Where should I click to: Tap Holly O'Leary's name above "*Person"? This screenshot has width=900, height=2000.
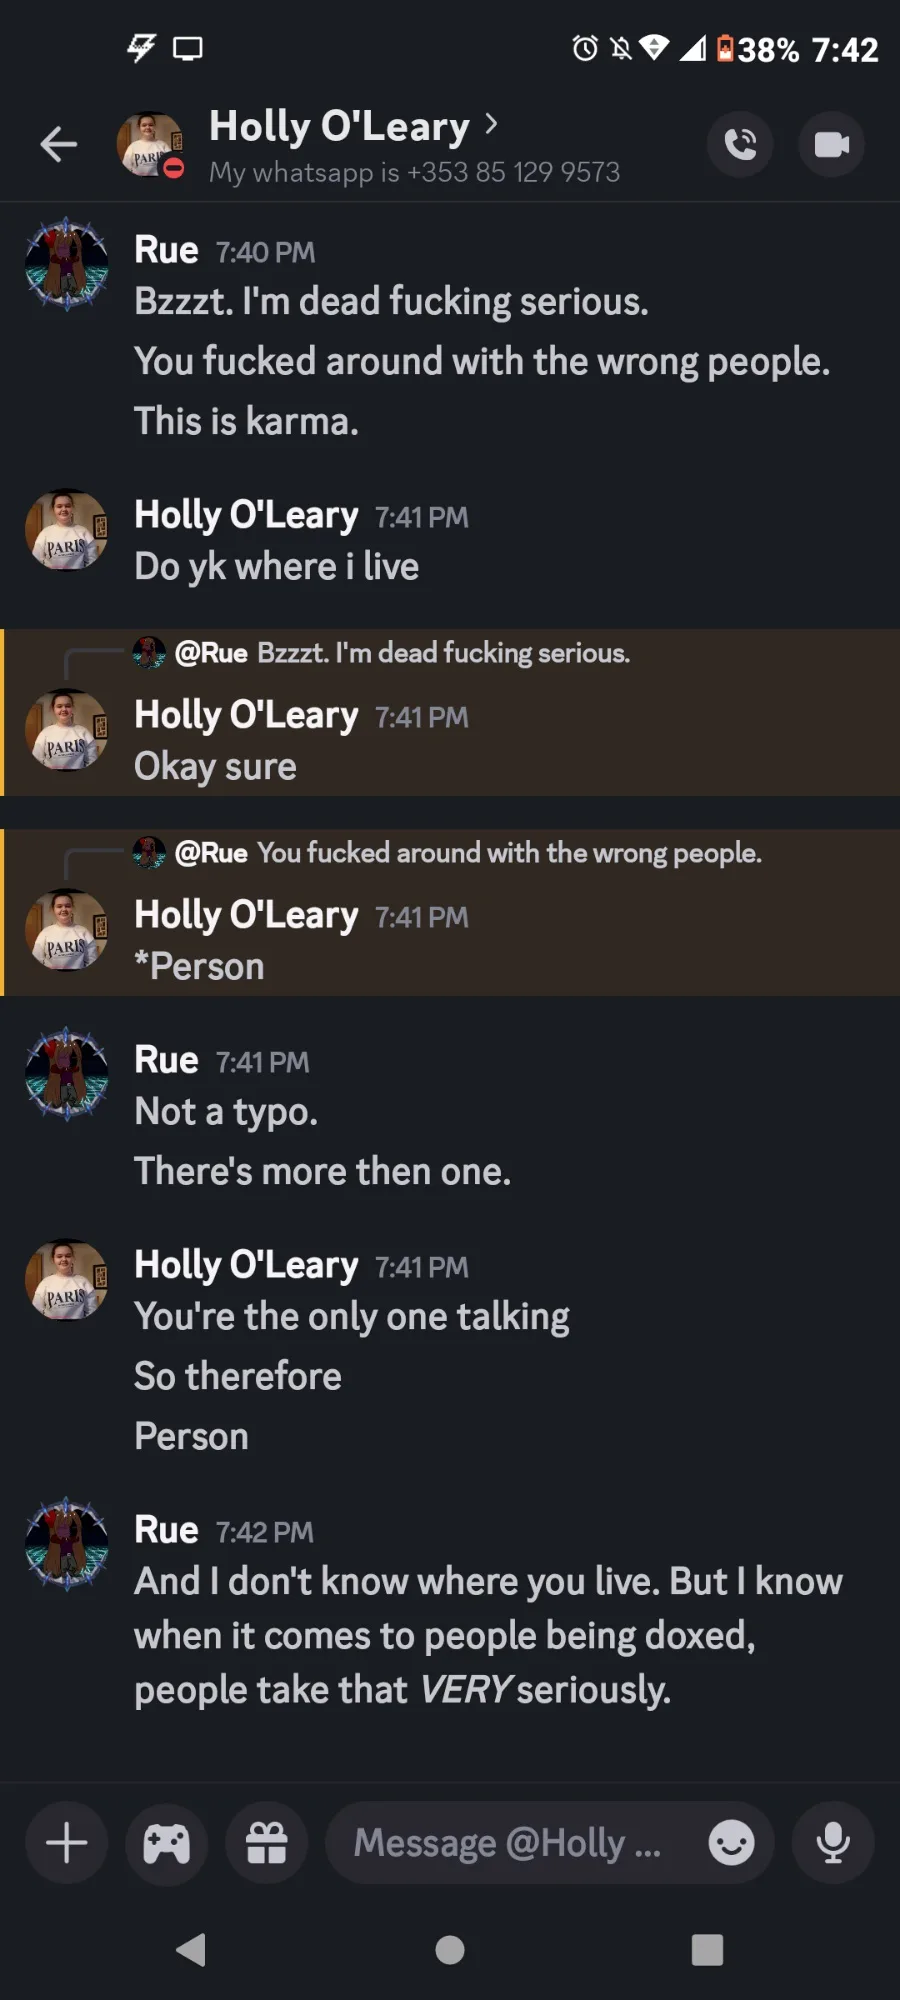(x=246, y=914)
